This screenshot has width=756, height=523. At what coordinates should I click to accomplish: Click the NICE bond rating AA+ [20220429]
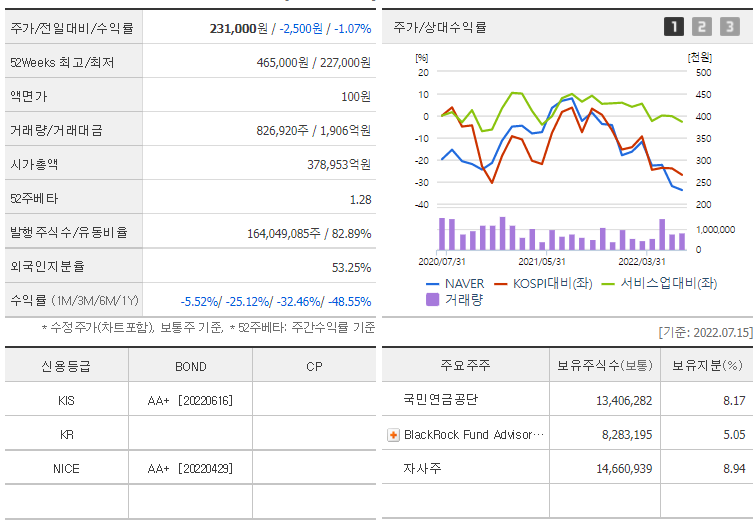(x=190, y=469)
